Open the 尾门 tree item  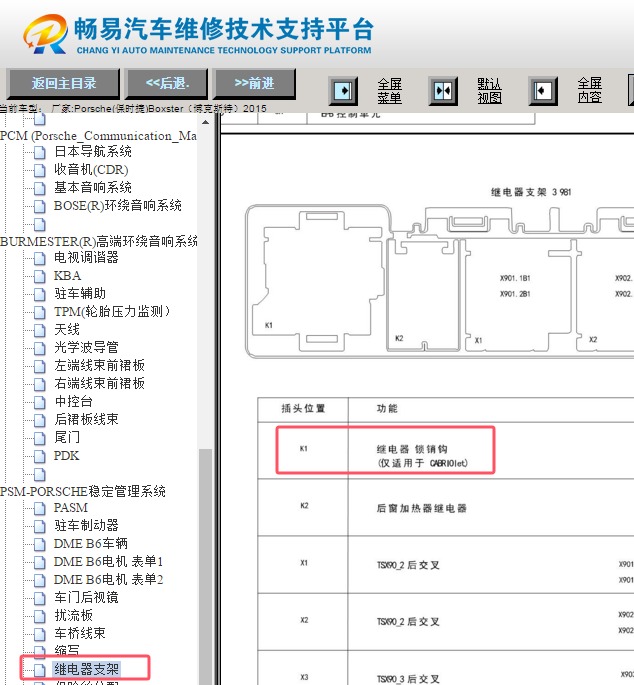67,437
